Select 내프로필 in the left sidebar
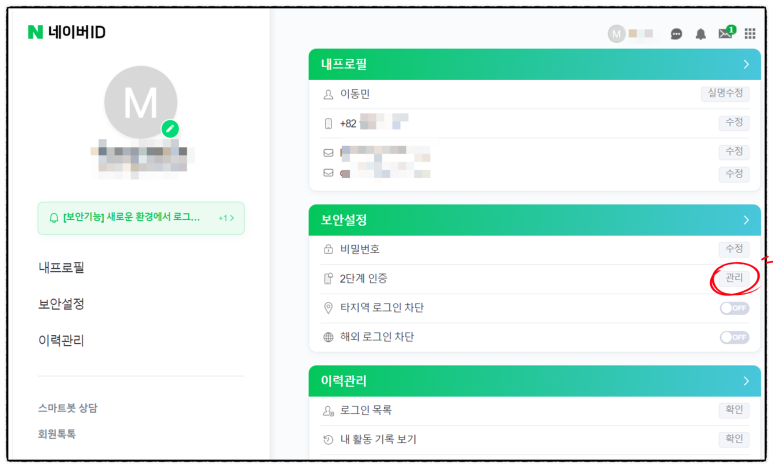Viewport: 773px width, 468px height. coord(61,268)
